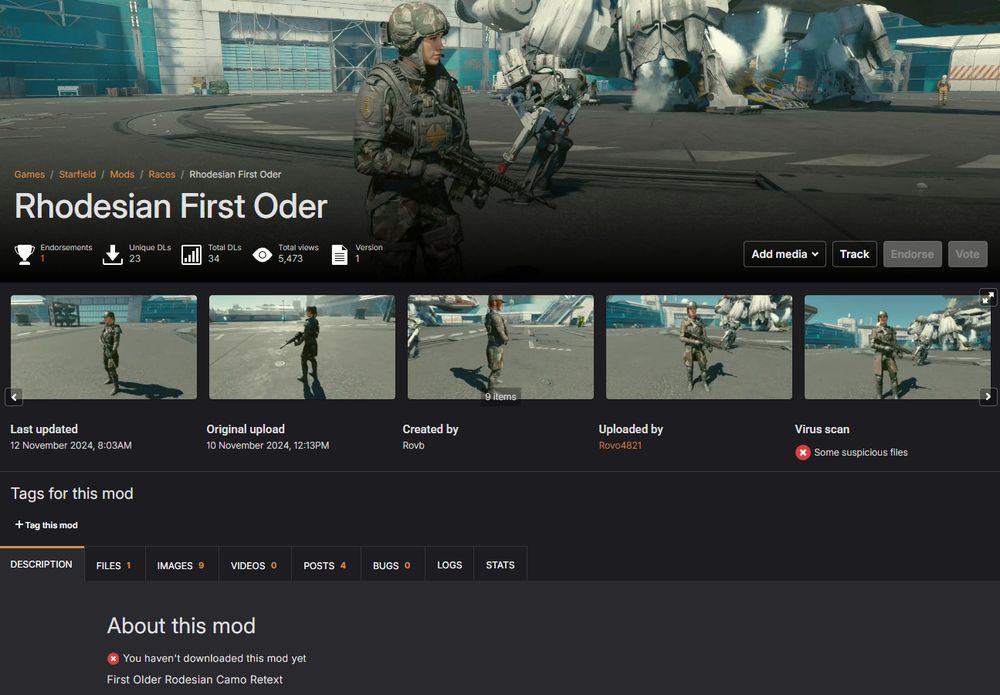Click 'First Older Rodesian Camo Retext' description
Viewport: 1000px width, 695px height.
point(195,679)
